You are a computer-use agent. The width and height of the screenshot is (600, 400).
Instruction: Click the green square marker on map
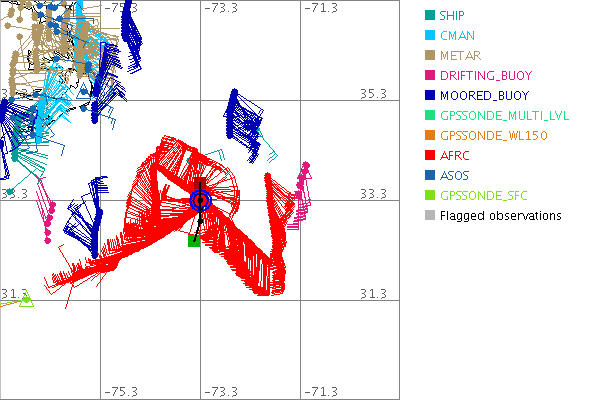pyautogui.click(x=194, y=241)
